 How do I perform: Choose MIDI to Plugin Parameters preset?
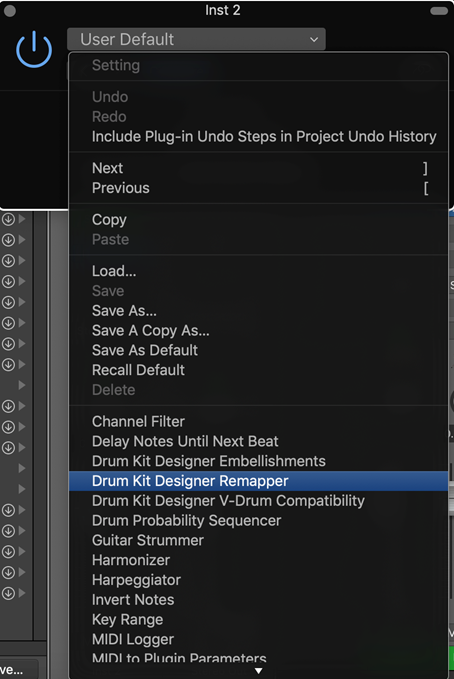click(x=259, y=658)
